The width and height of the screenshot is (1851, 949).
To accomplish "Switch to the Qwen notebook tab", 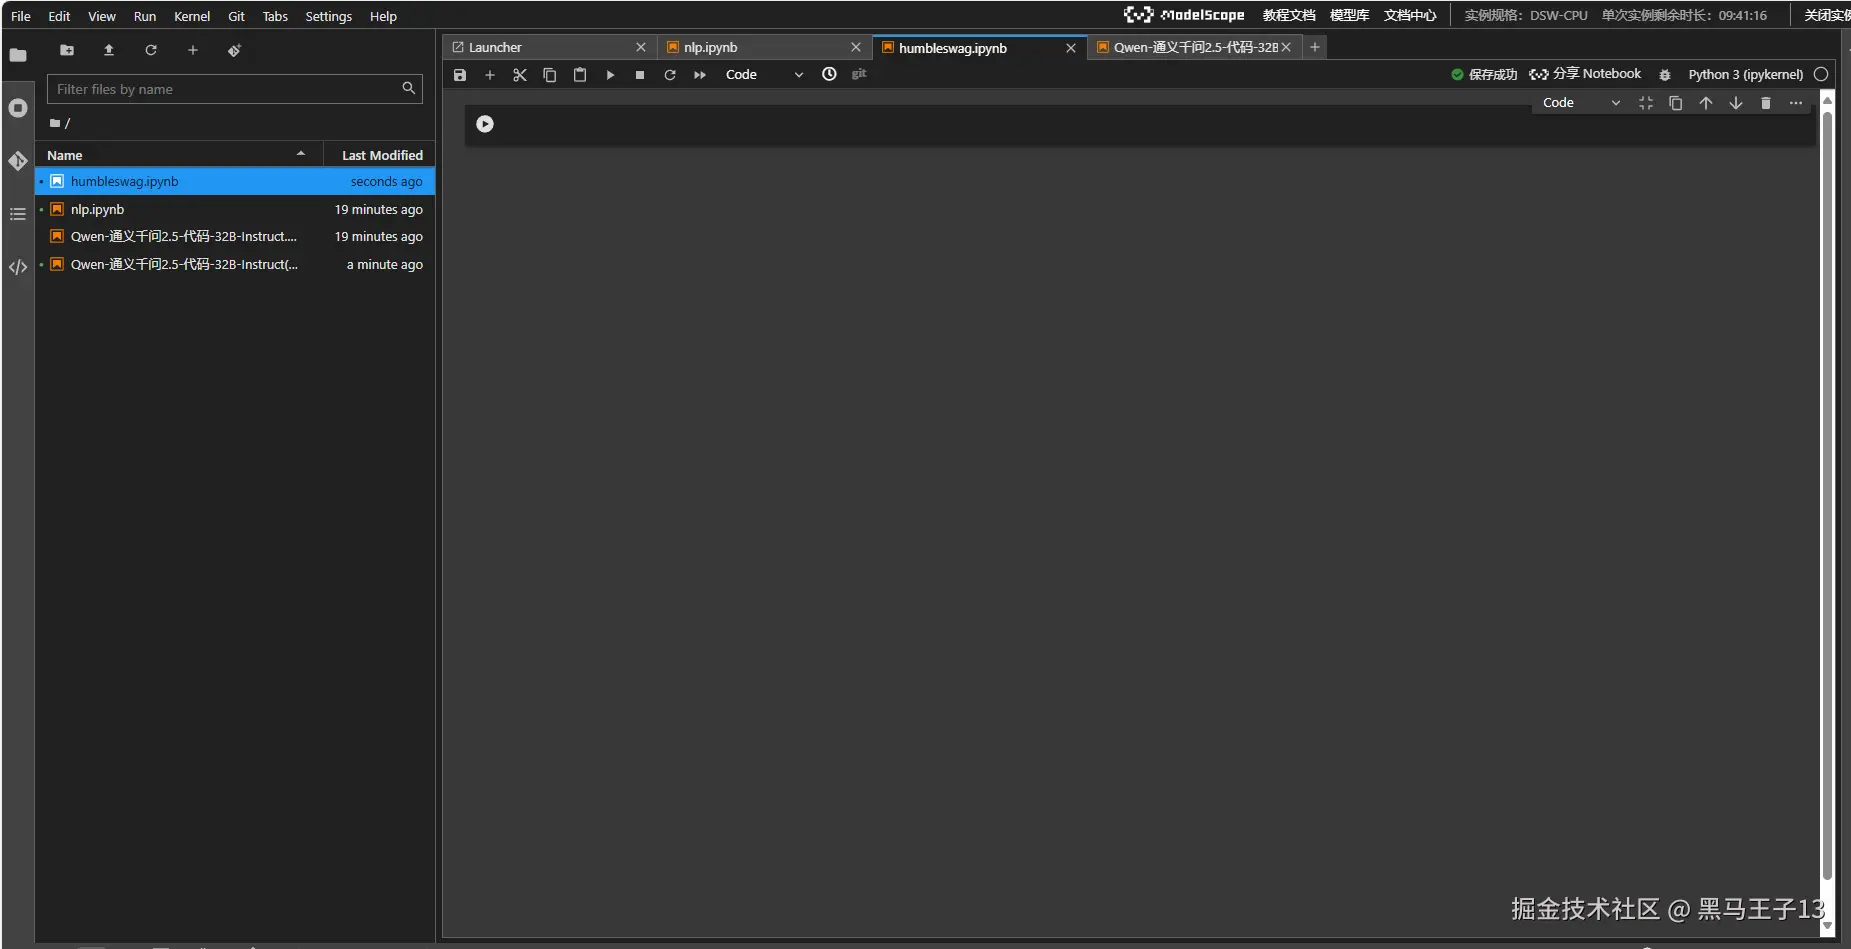I will (x=1195, y=47).
